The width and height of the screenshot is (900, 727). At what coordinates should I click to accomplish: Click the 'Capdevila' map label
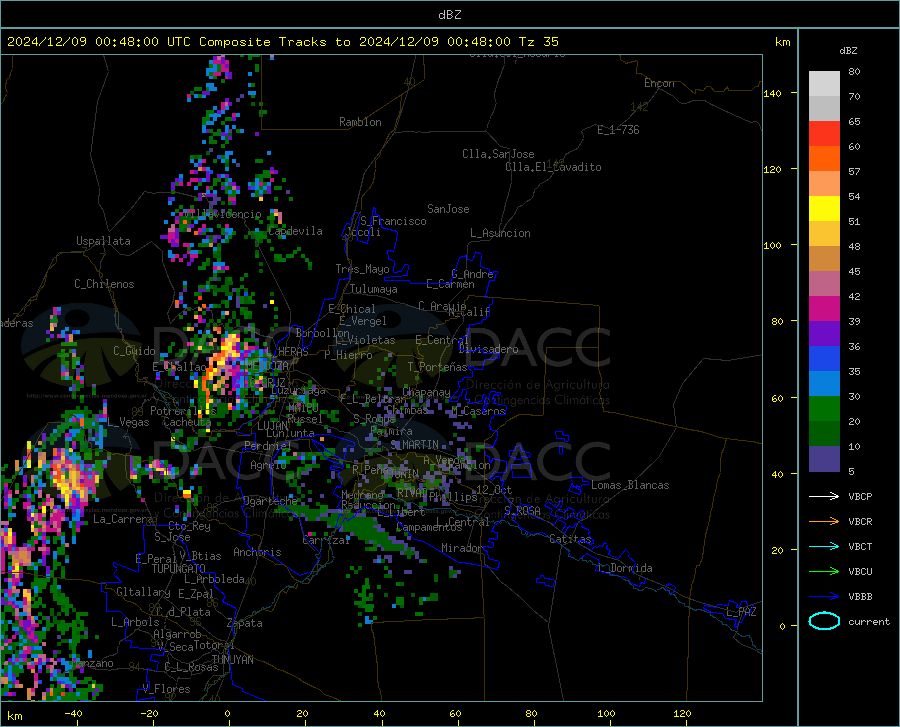coord(295,231)
